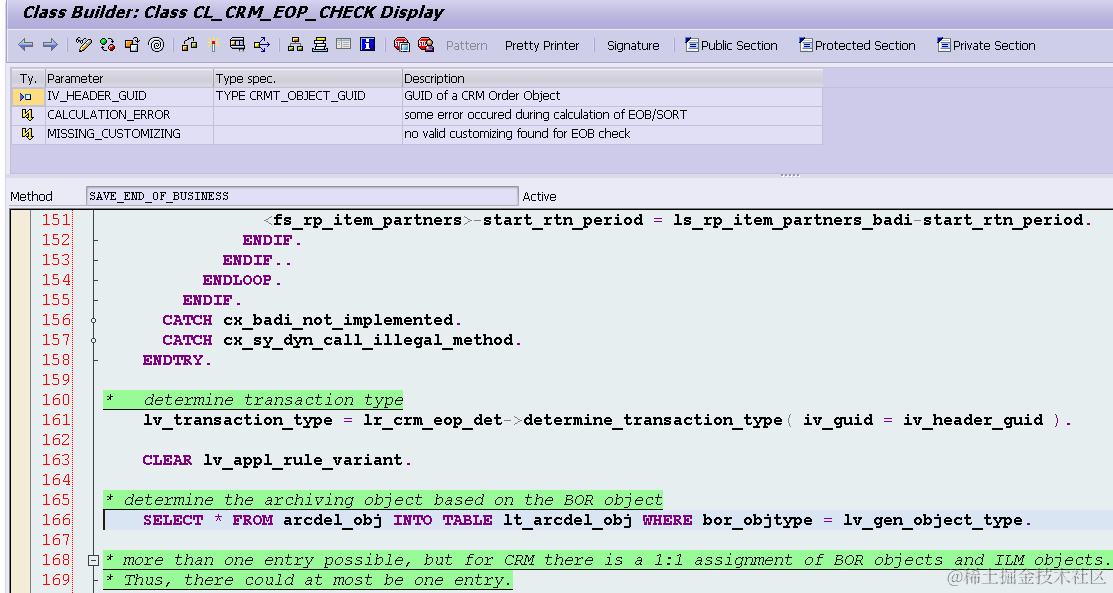Click importing parameter icon for IV_HEADER_GUID
1113x593 pixels.
click(x=27, y=96)
